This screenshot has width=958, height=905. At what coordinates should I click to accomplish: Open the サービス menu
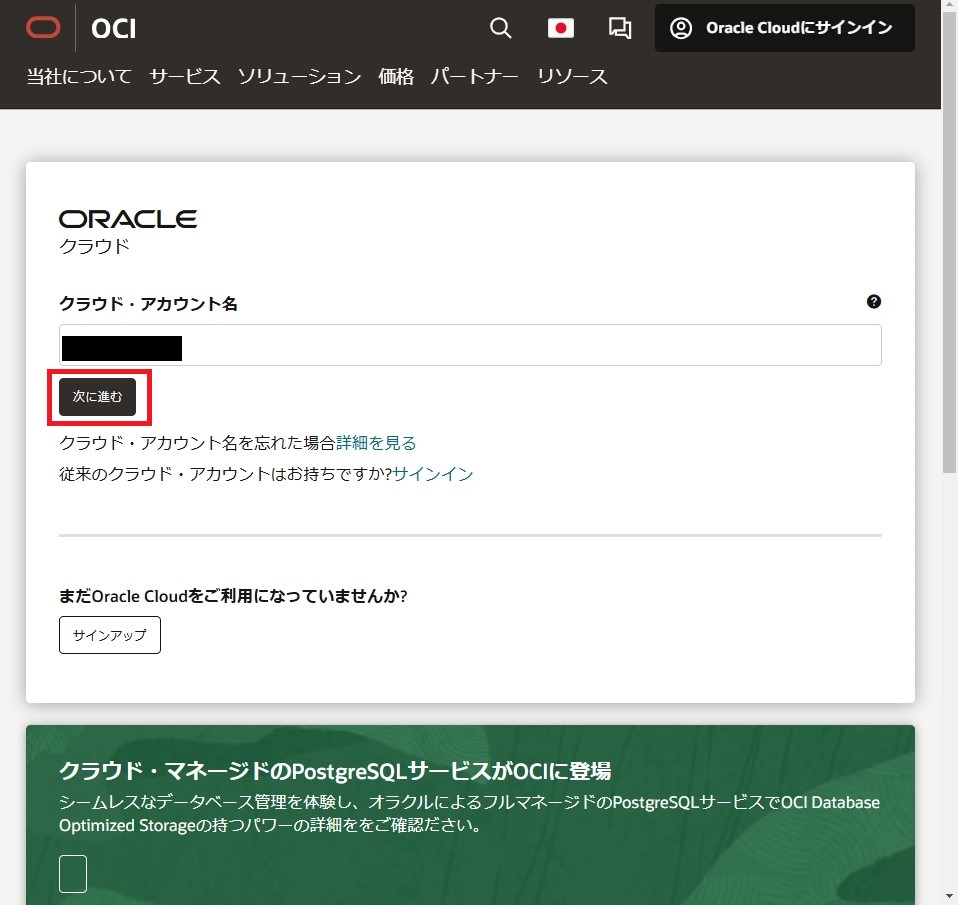[184, 75]
